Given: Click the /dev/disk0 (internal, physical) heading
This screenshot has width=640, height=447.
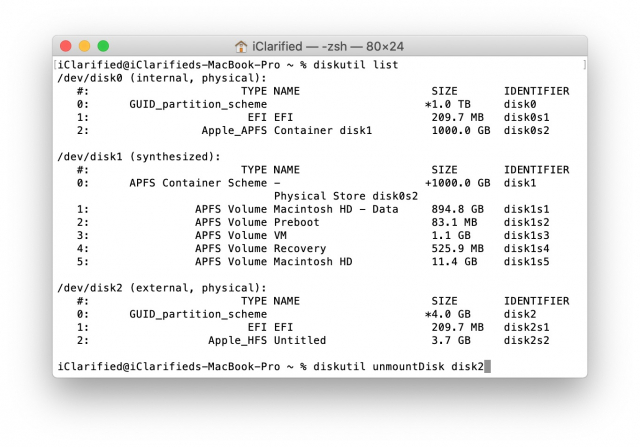Looking at the screenshot, I should [x=162, y=78].
